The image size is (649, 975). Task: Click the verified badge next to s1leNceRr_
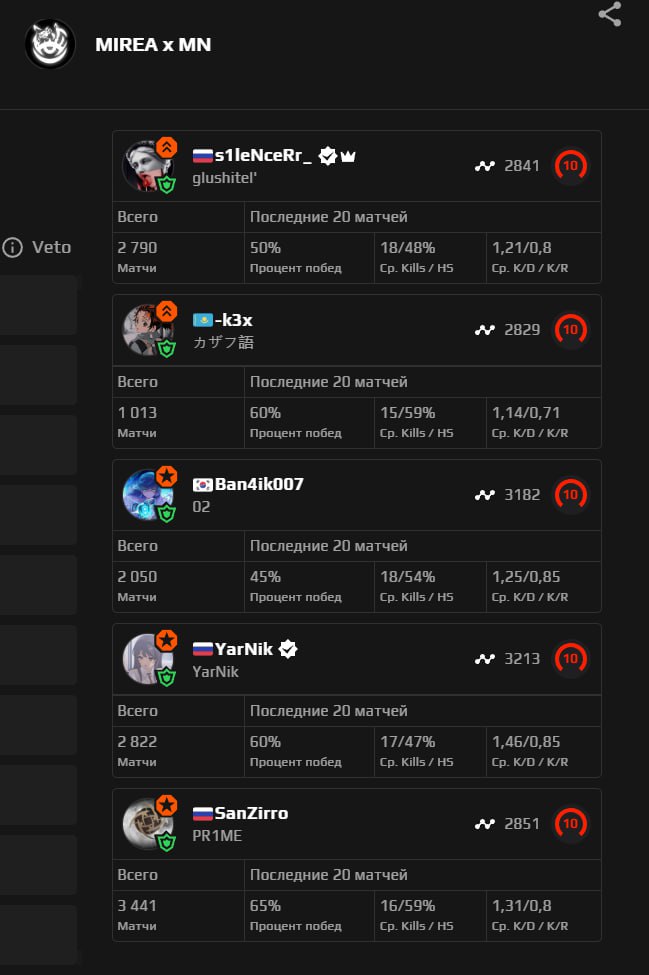coord(328,156)
